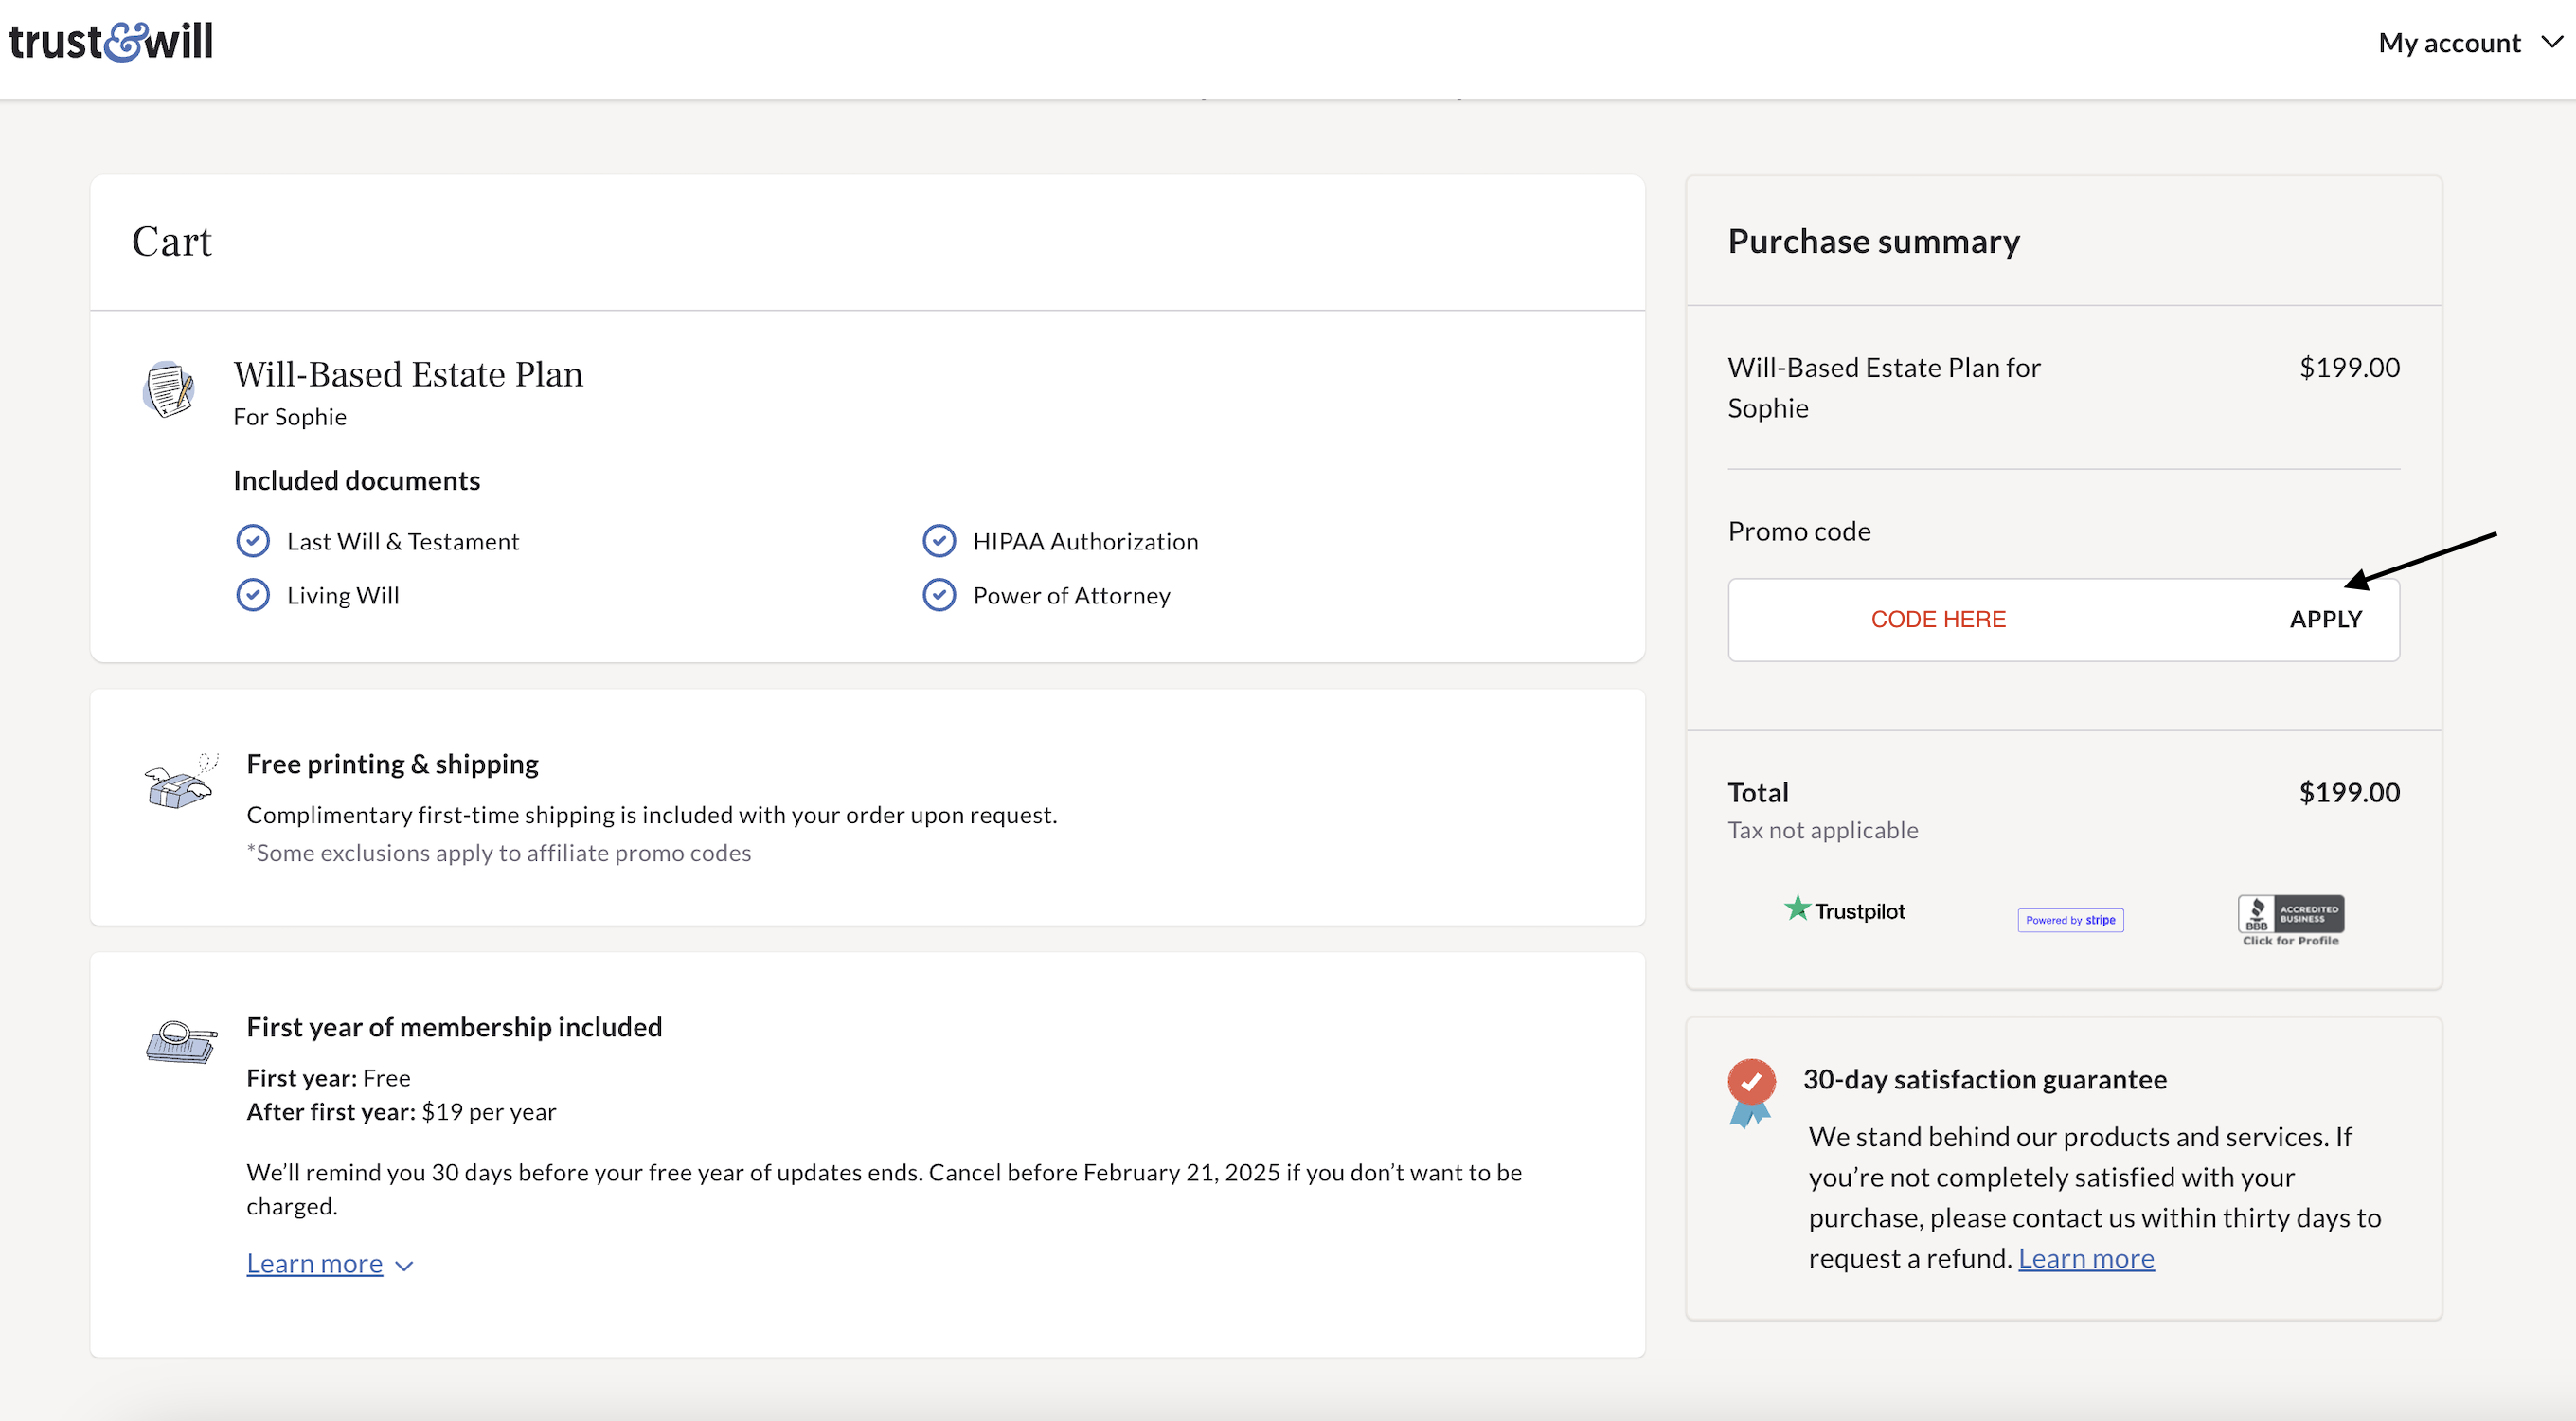Click the 'First year: Free' line
Screen dimensions: 2576x1421
tap(329, 1078)
